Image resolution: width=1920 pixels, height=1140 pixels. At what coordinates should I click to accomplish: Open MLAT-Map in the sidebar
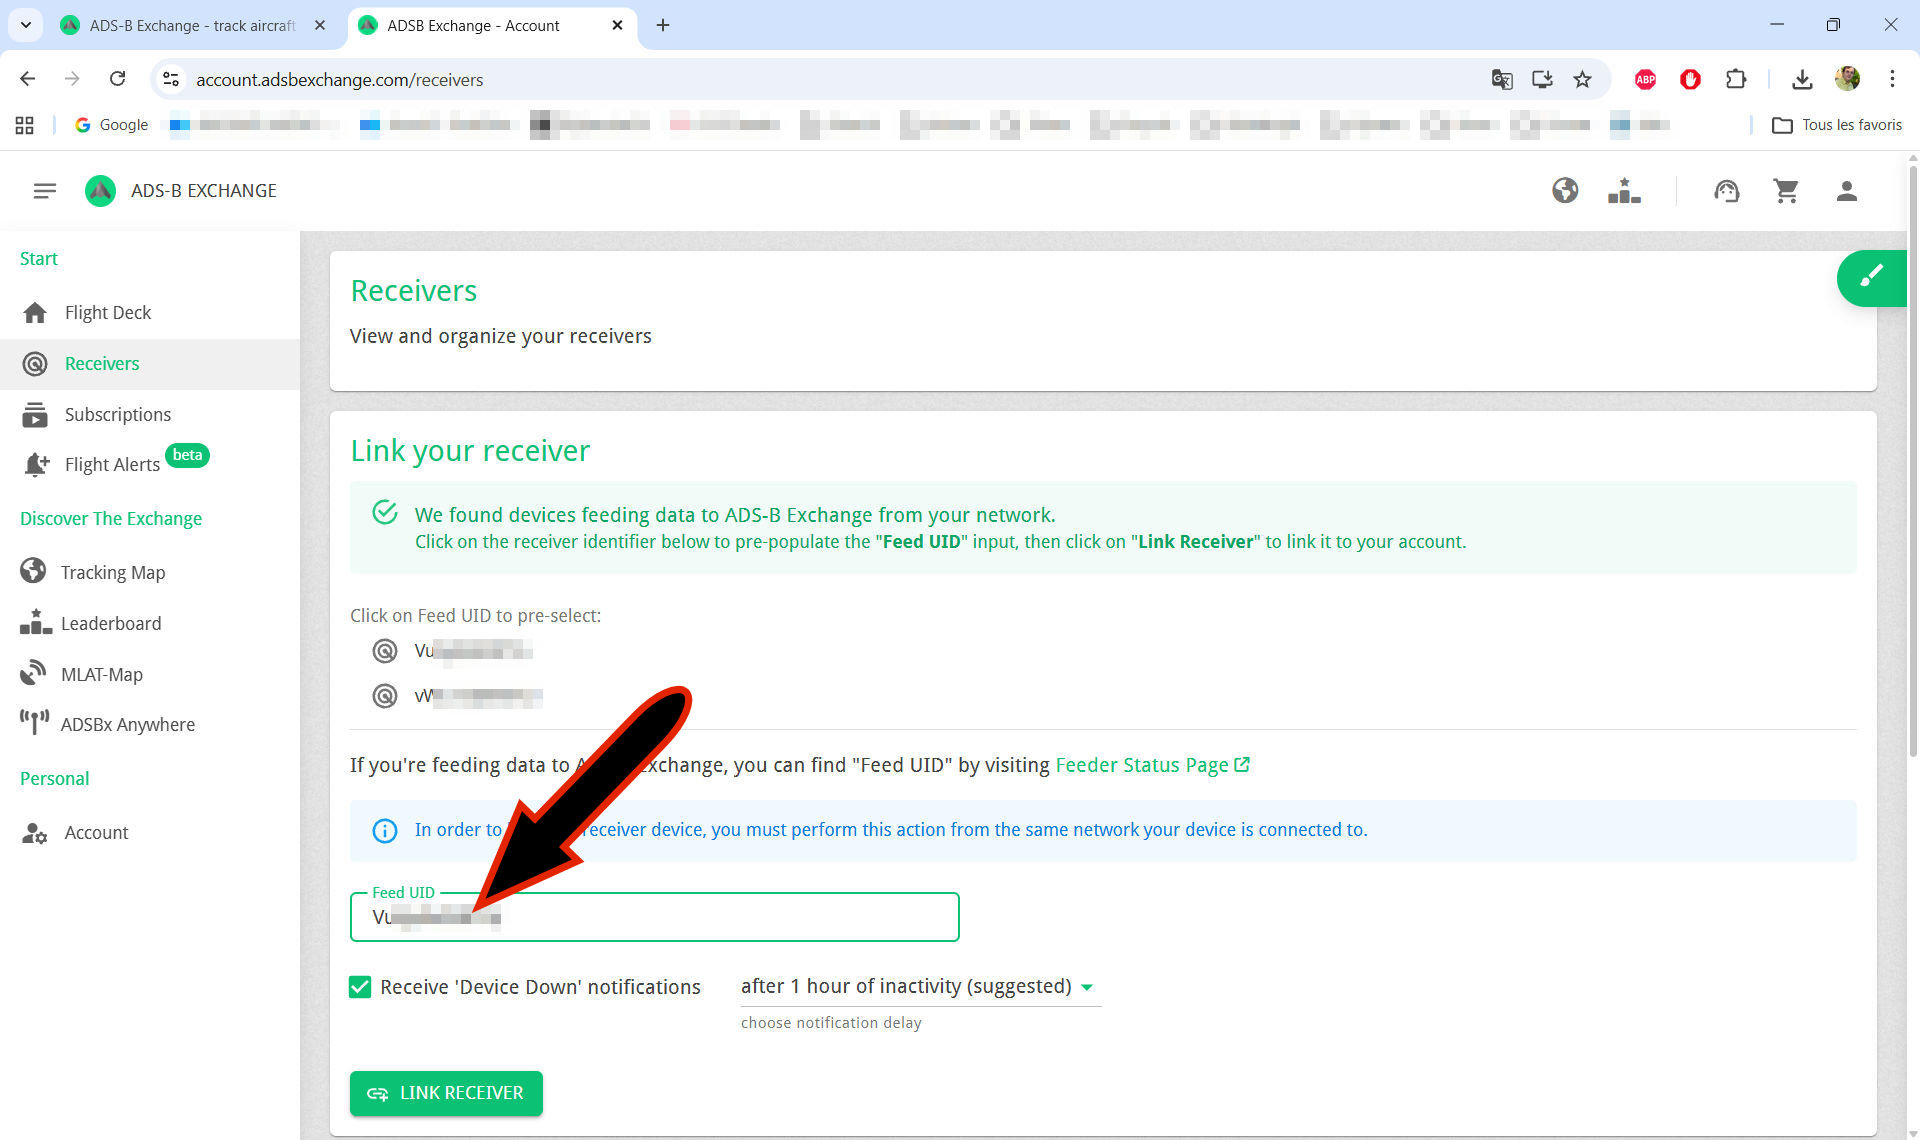point(150,674)
